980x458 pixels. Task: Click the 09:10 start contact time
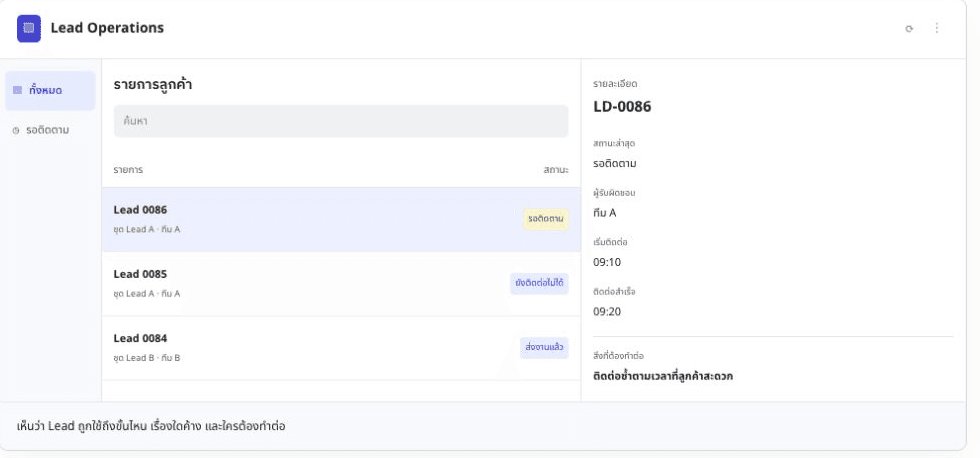[x=607, y=262]
